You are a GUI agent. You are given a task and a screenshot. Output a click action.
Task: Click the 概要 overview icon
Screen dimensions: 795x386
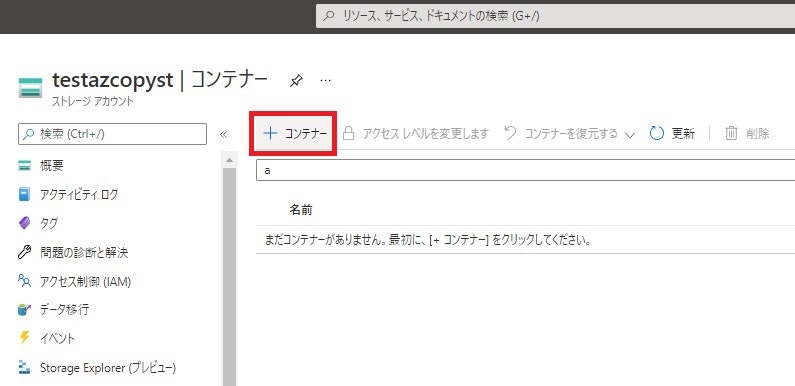(24, 165)
